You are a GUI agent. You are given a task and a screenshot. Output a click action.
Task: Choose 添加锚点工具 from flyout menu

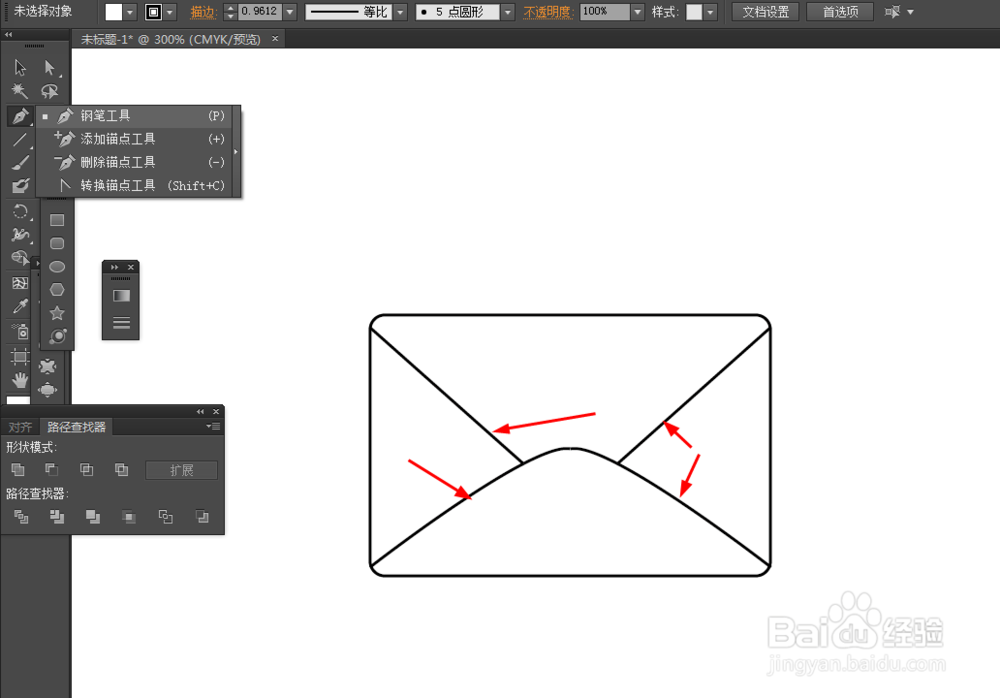pyautogui.click(x=136, y=139)
